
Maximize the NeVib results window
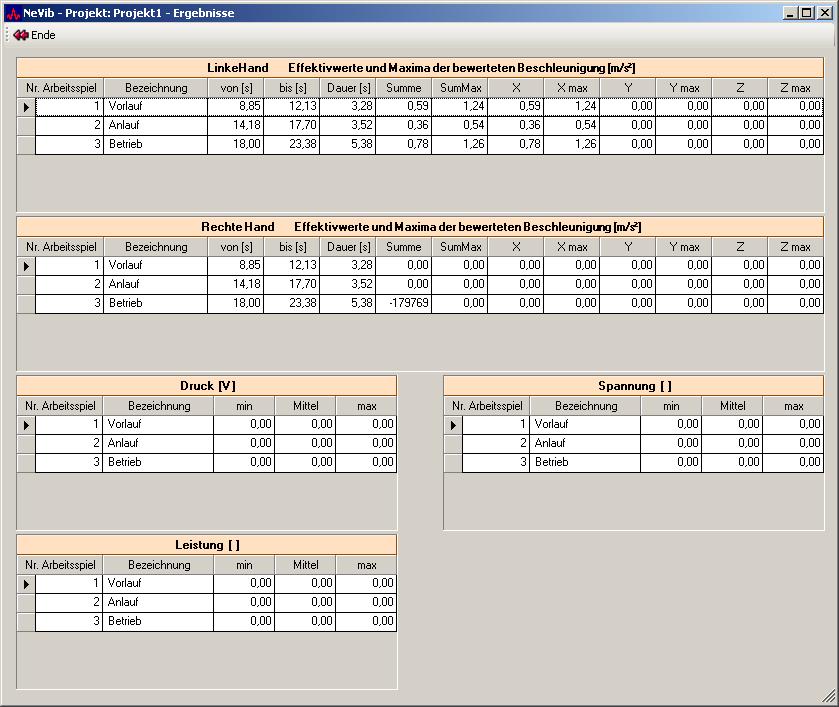coord(805,12)
